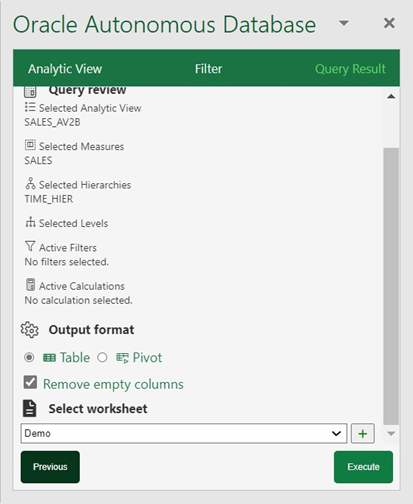This screenshot has height=504, width=413.
Task: Click the Selected Measures icon
Action: [30, 145]
